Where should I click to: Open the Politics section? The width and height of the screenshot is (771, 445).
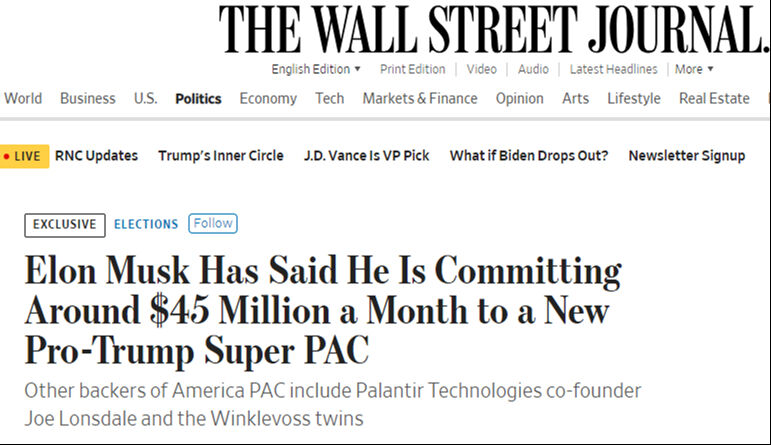pyautogui.click(x=198, y=98)
